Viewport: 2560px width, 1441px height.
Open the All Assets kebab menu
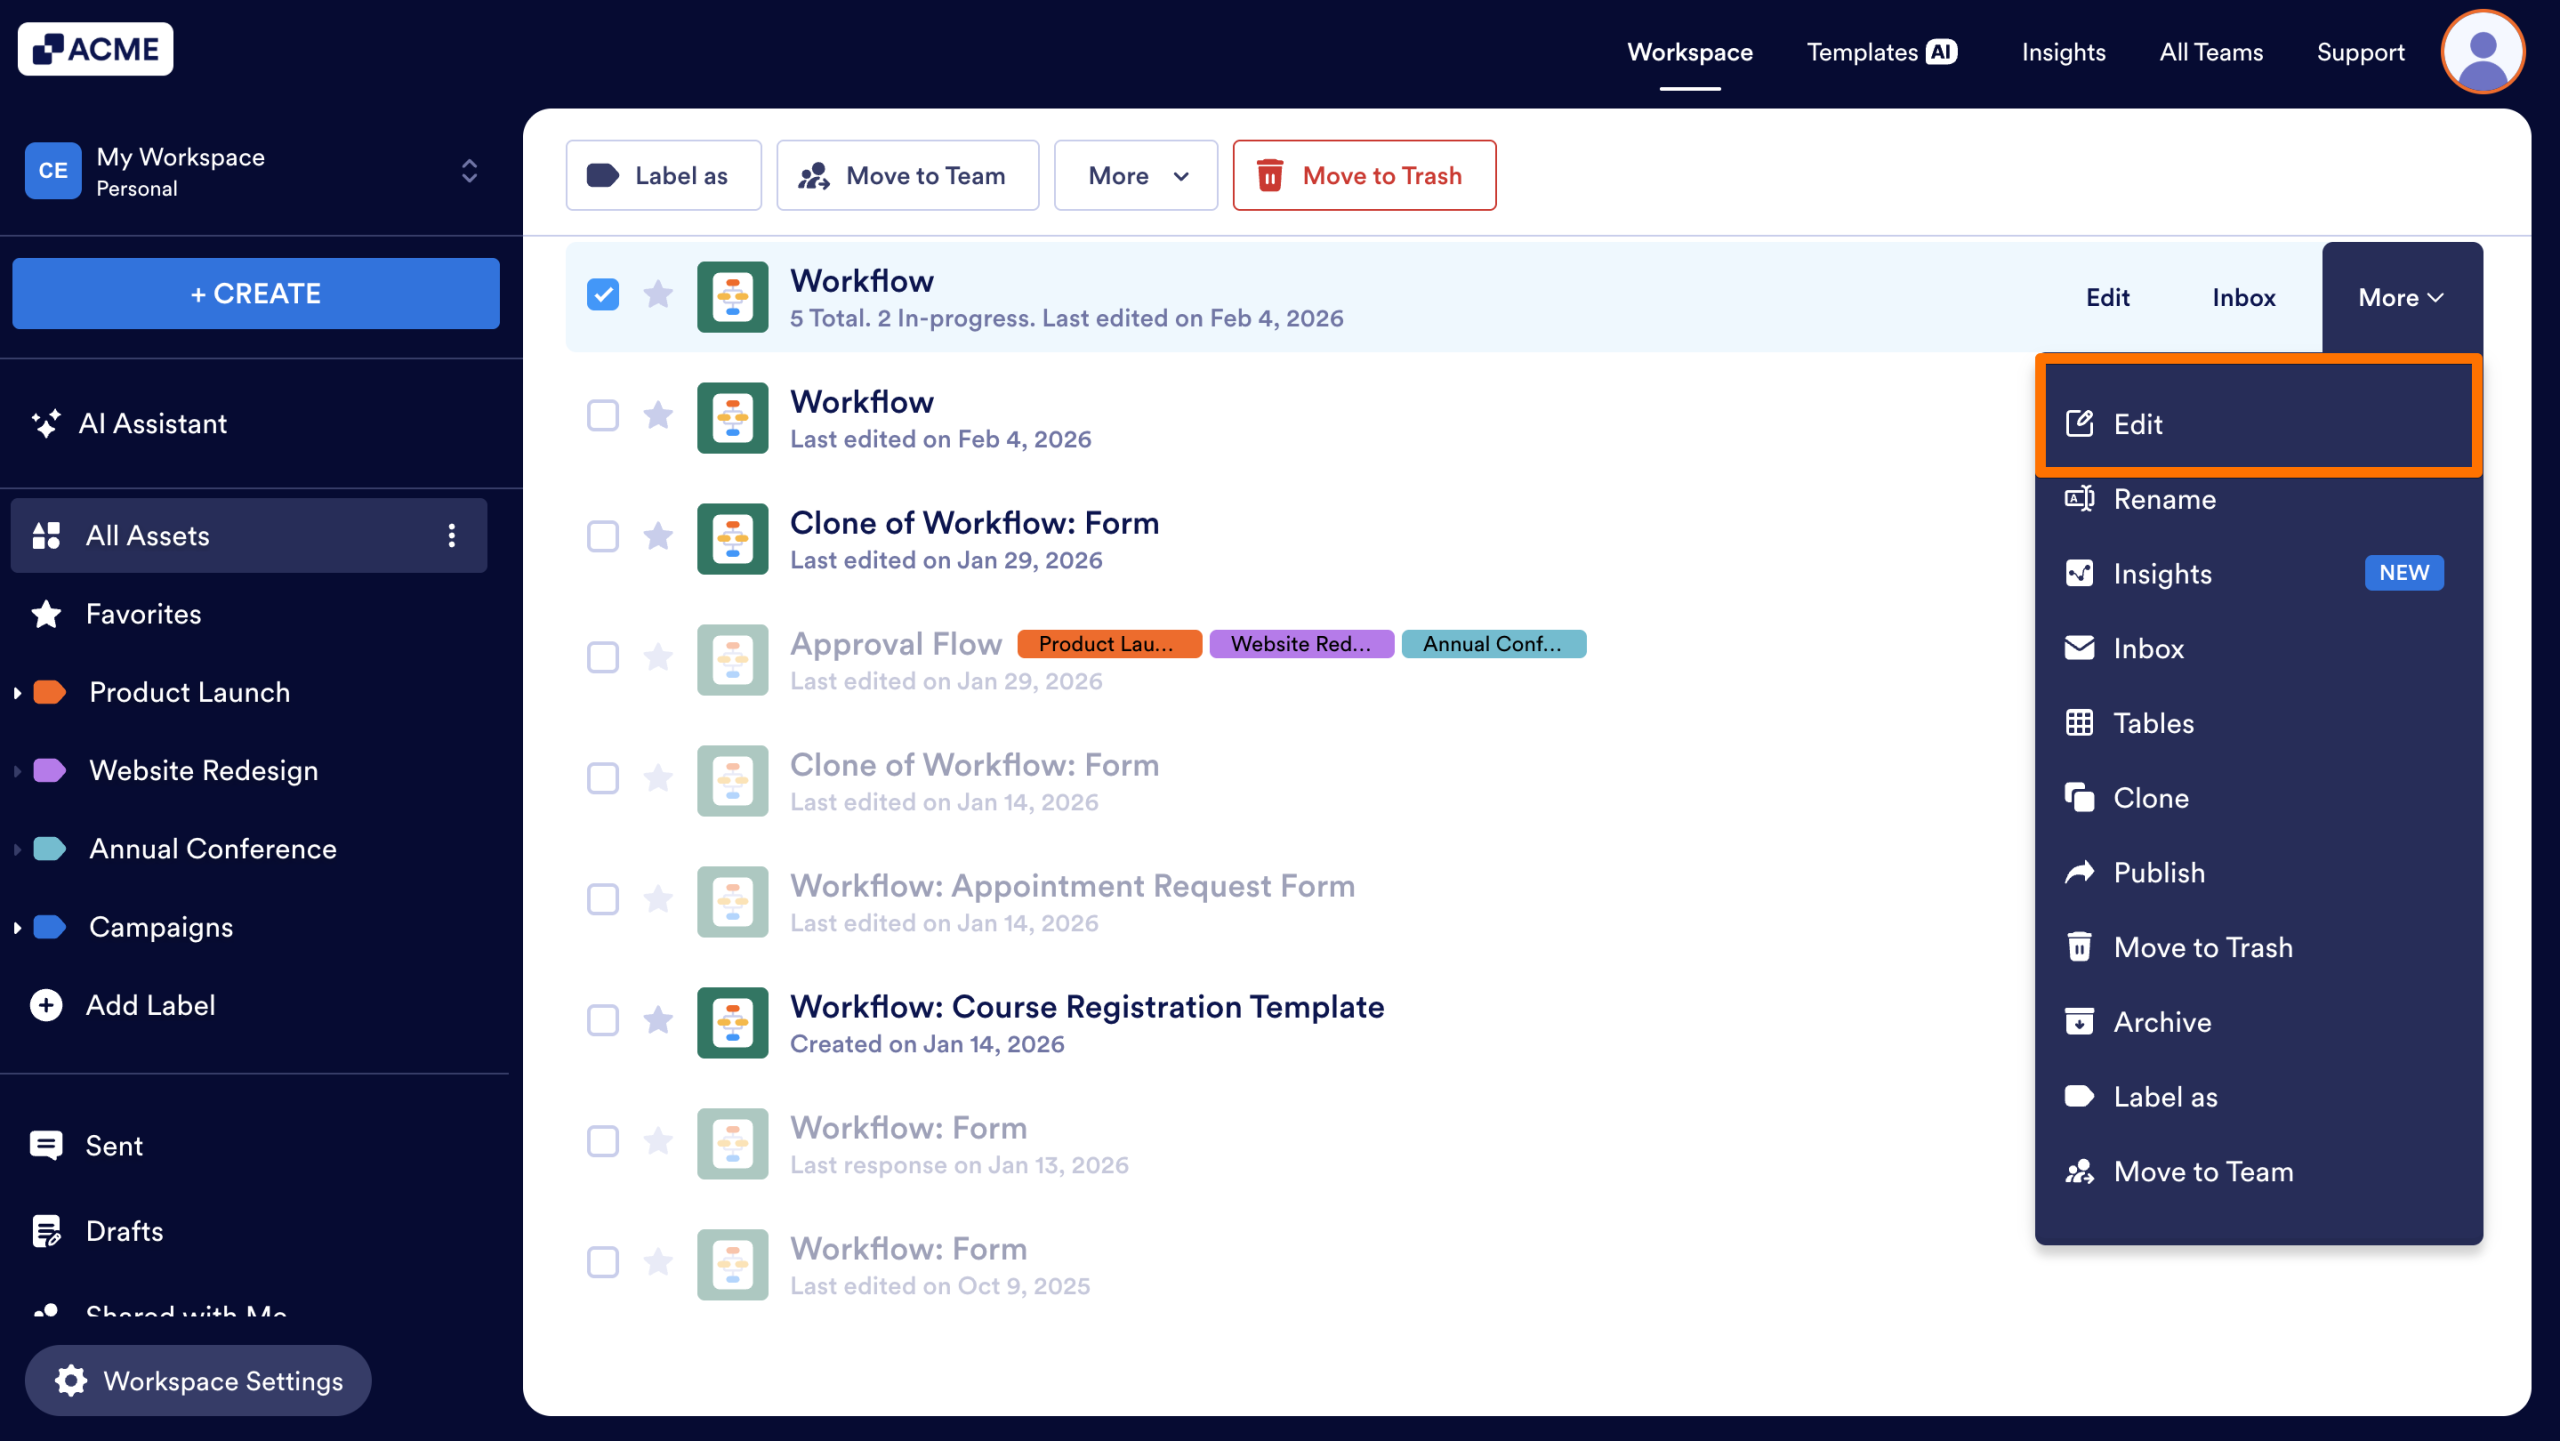coord(452,535)
